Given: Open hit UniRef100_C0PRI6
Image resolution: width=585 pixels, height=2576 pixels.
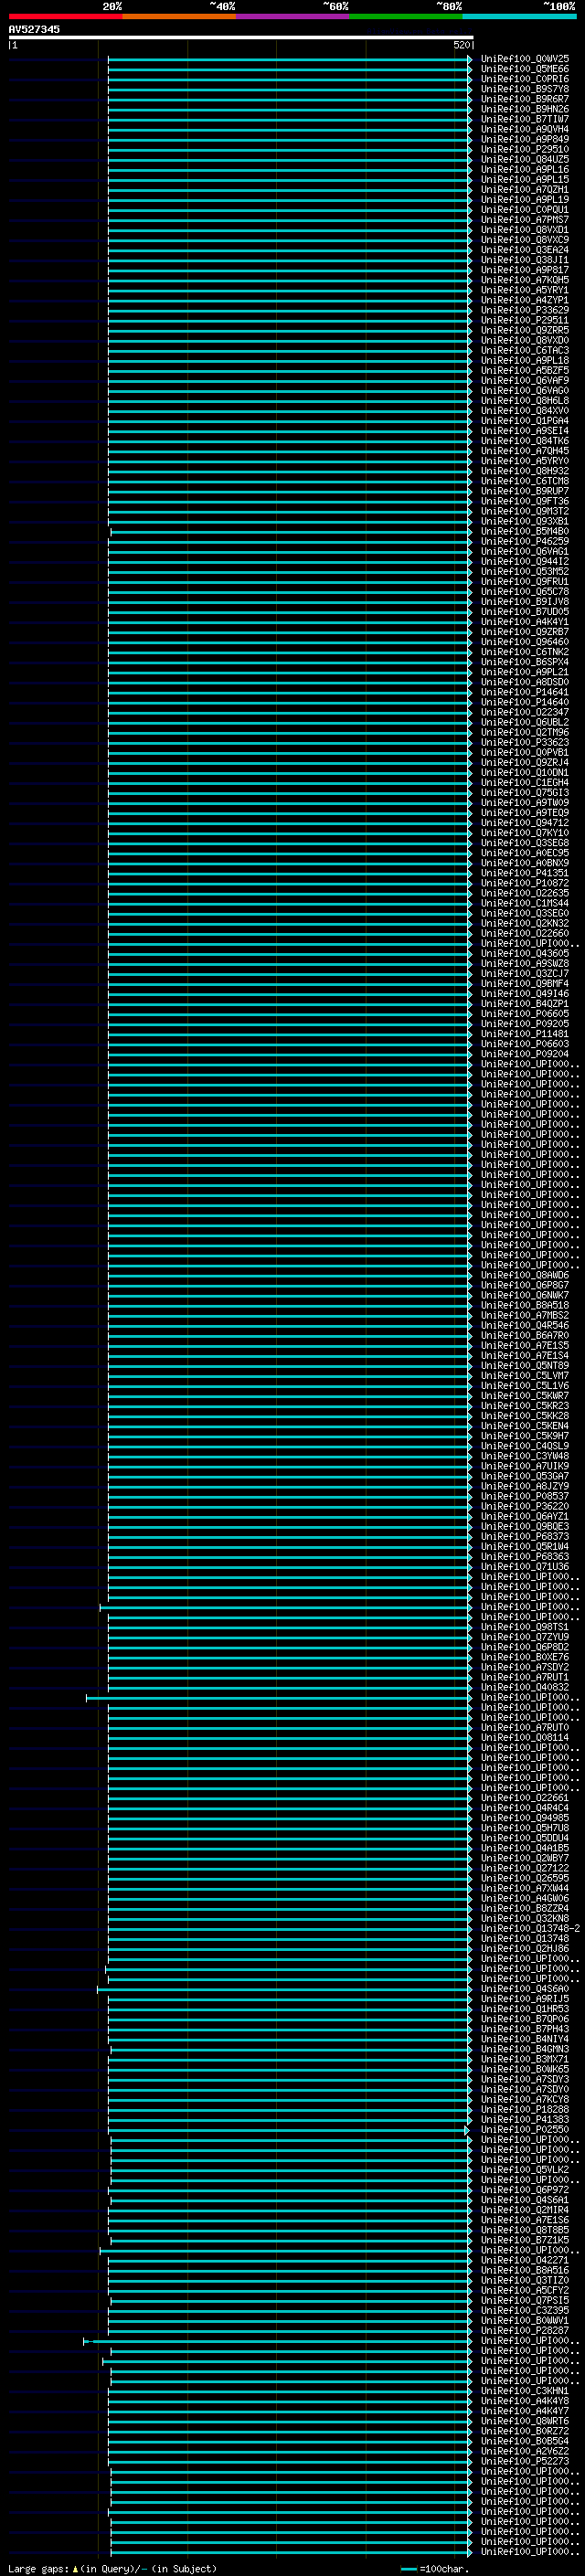Looking at the screenshot, I should coord(525,79).
